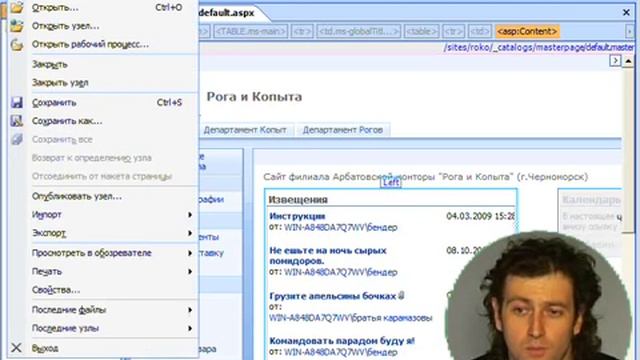This screenshot has width=640, height=360.
Task: Click the Open folder icon
Action: pyautogui.click(x=17, y=7)
